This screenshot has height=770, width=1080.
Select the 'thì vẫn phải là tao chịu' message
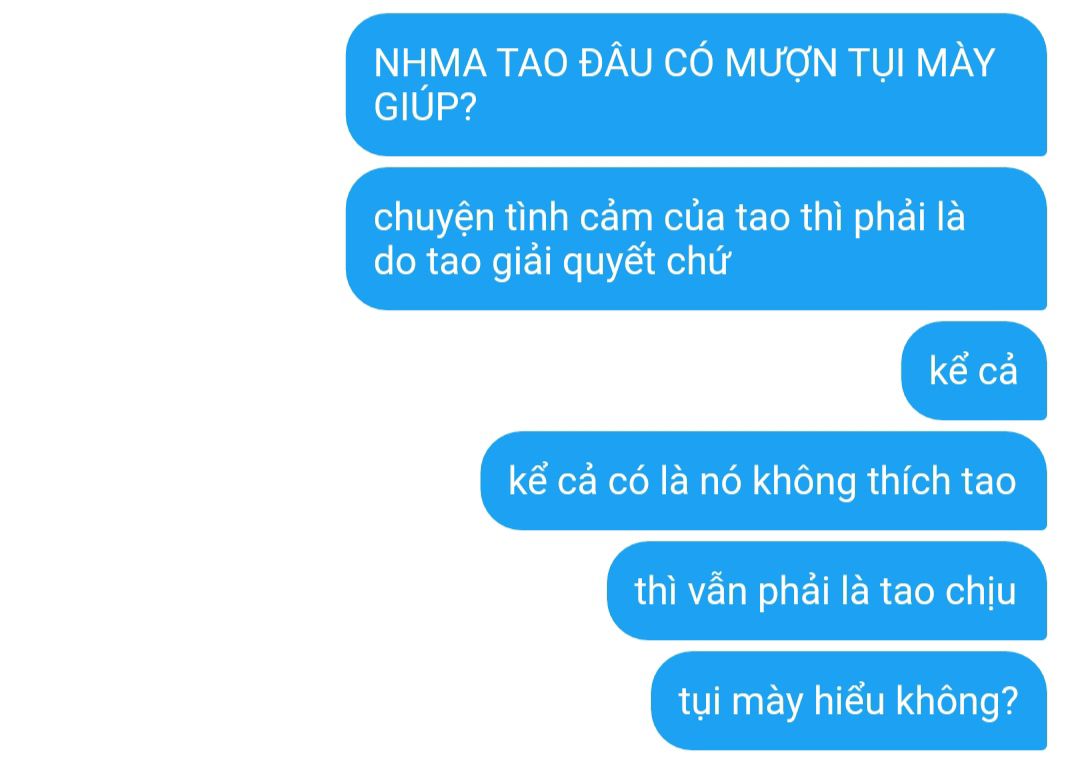click(x=827, y=591)
